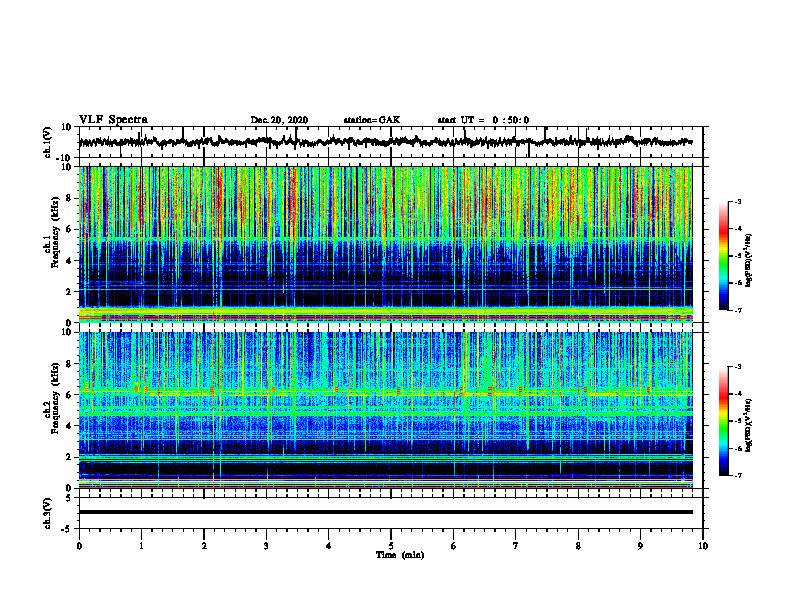Click time-axis tick label "8"
792x612 pixels.
pos(578,546)
